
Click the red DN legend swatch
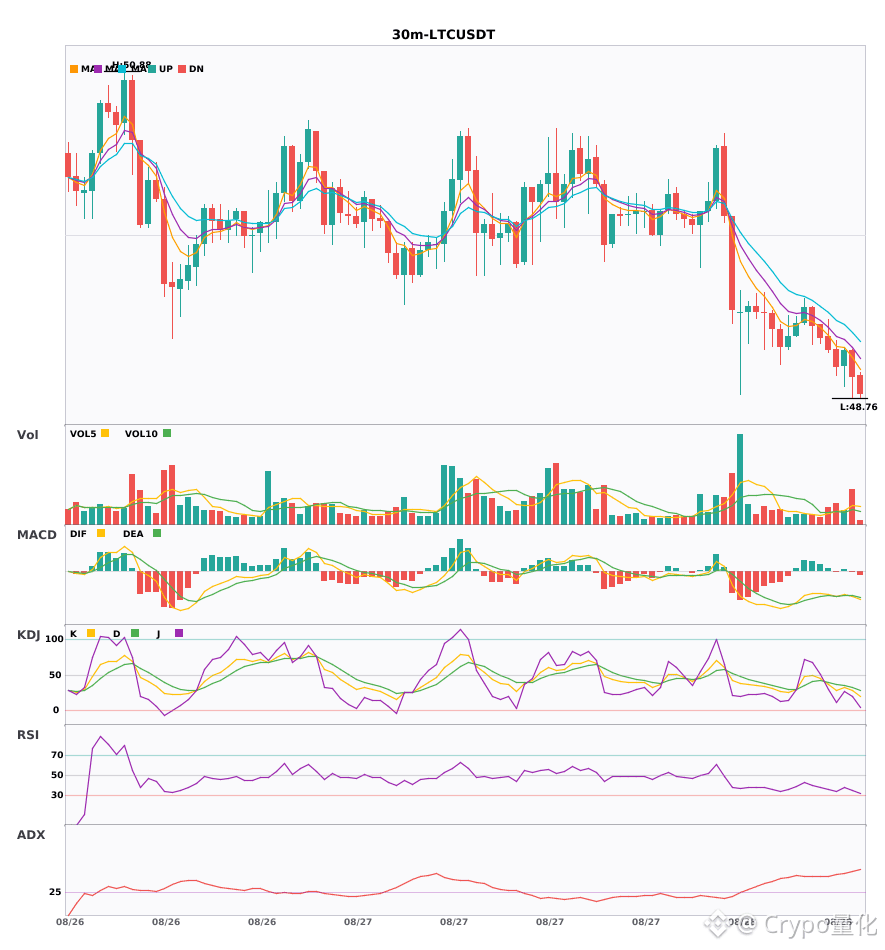(x=182, y=69)
